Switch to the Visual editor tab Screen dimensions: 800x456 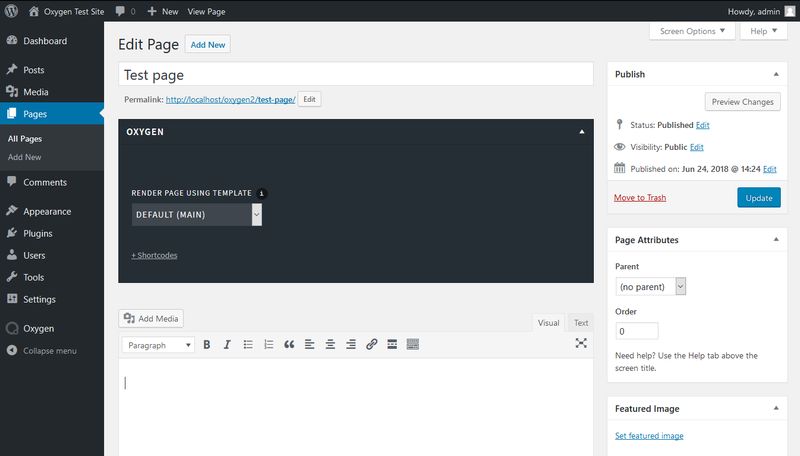pyautogui.click(x=548, y=323)
